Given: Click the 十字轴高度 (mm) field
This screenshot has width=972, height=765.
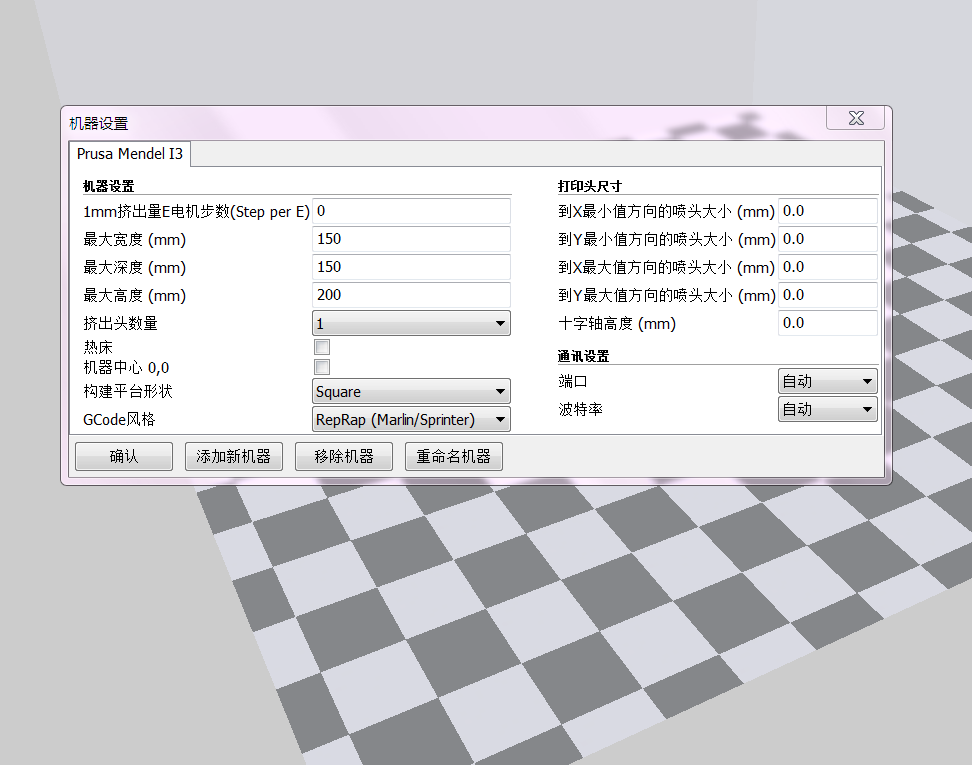Looking at the screenshot, I should coord(827,323).
